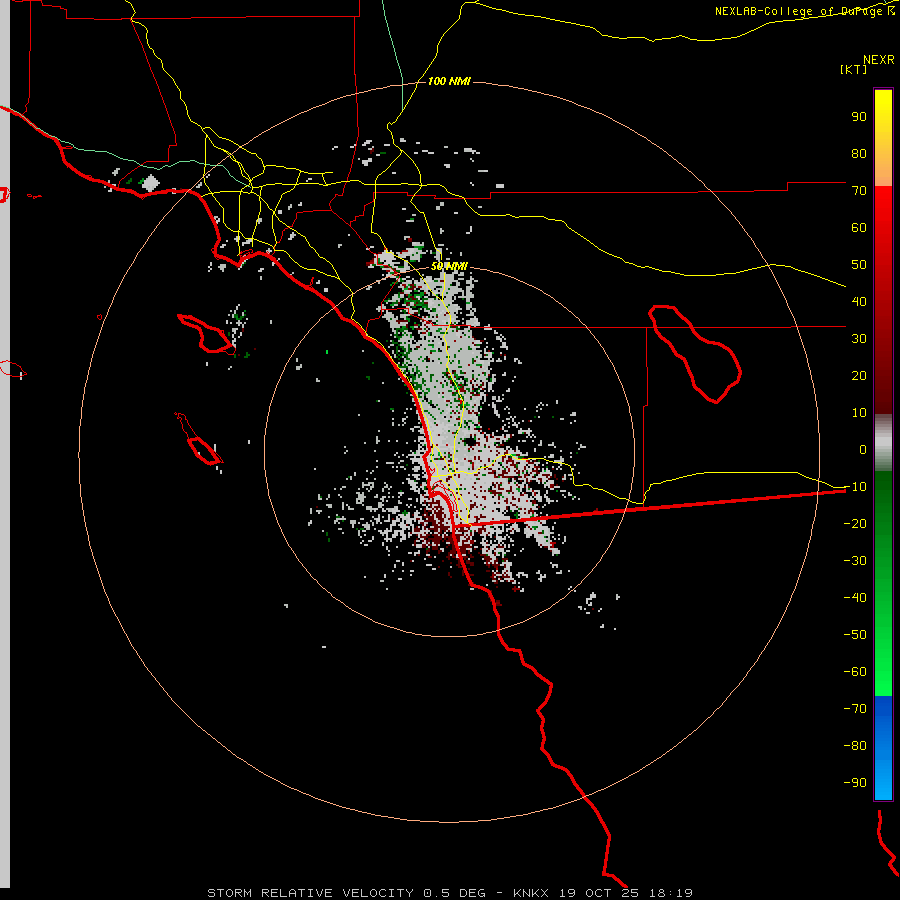Pick the blue band at color bar bottom
This screenshot has width=900, height=900.
click(x=883, y=748)
